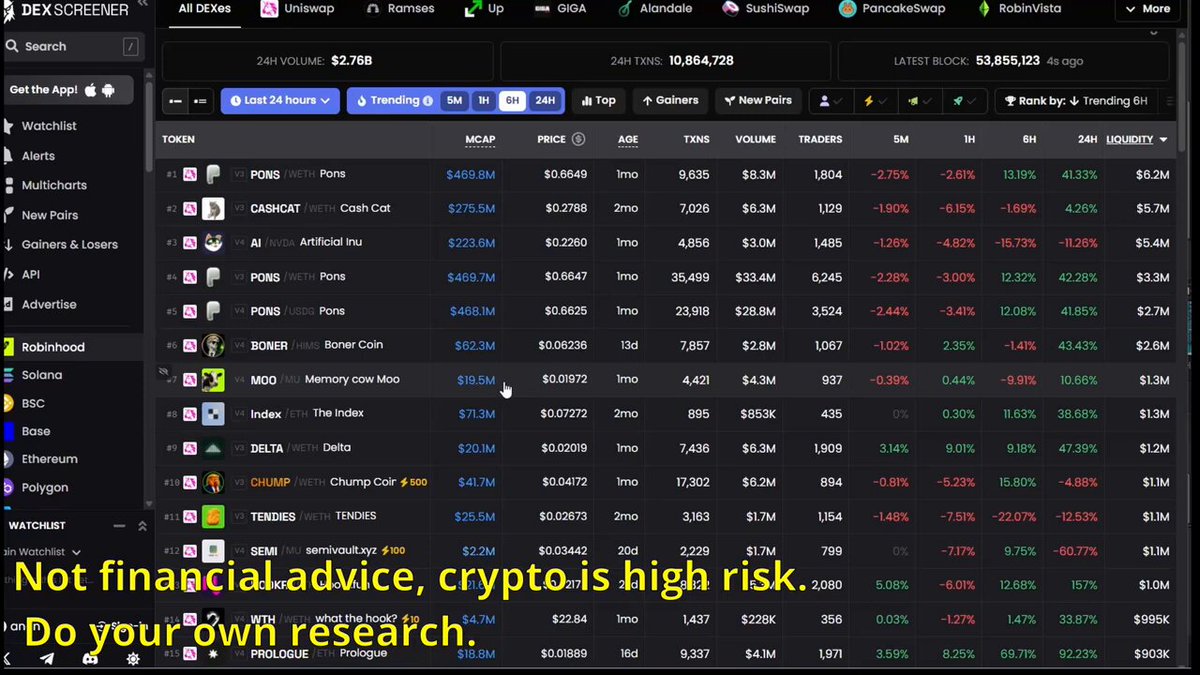Screen dimensions: 1200x675
Task: Open the Last 24 hours dropdown
Action: [x=280, y=101]
